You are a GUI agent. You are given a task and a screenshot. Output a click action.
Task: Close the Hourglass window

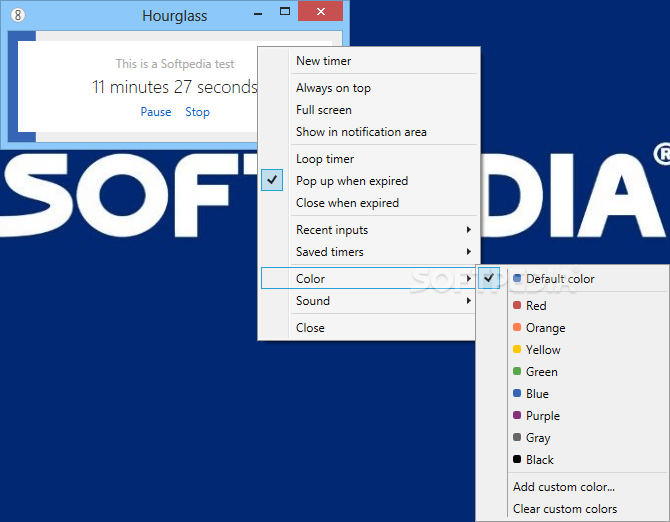320,12
